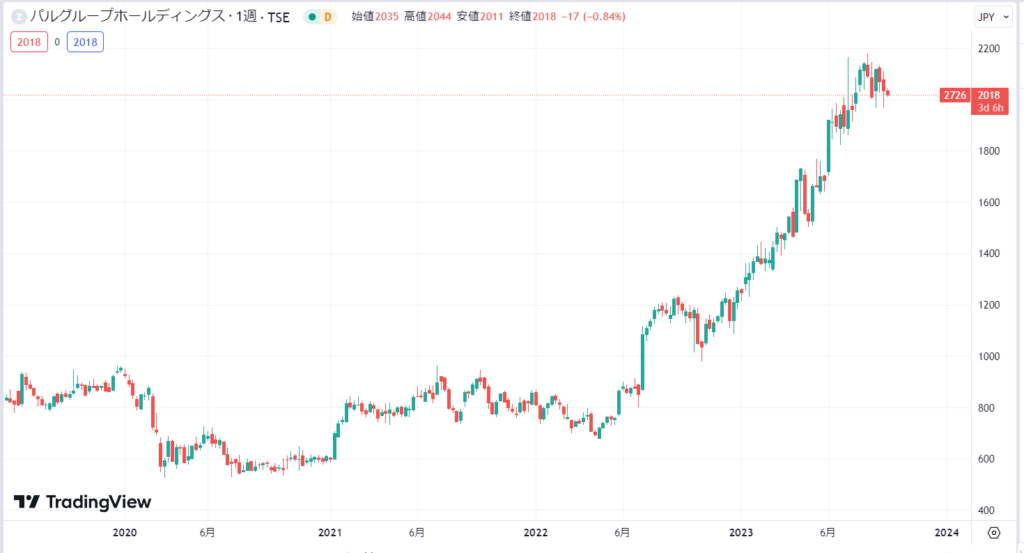1024x553 pixels.
Task: Click the blue 2018 buy price button
Action: tap(85, 41)
